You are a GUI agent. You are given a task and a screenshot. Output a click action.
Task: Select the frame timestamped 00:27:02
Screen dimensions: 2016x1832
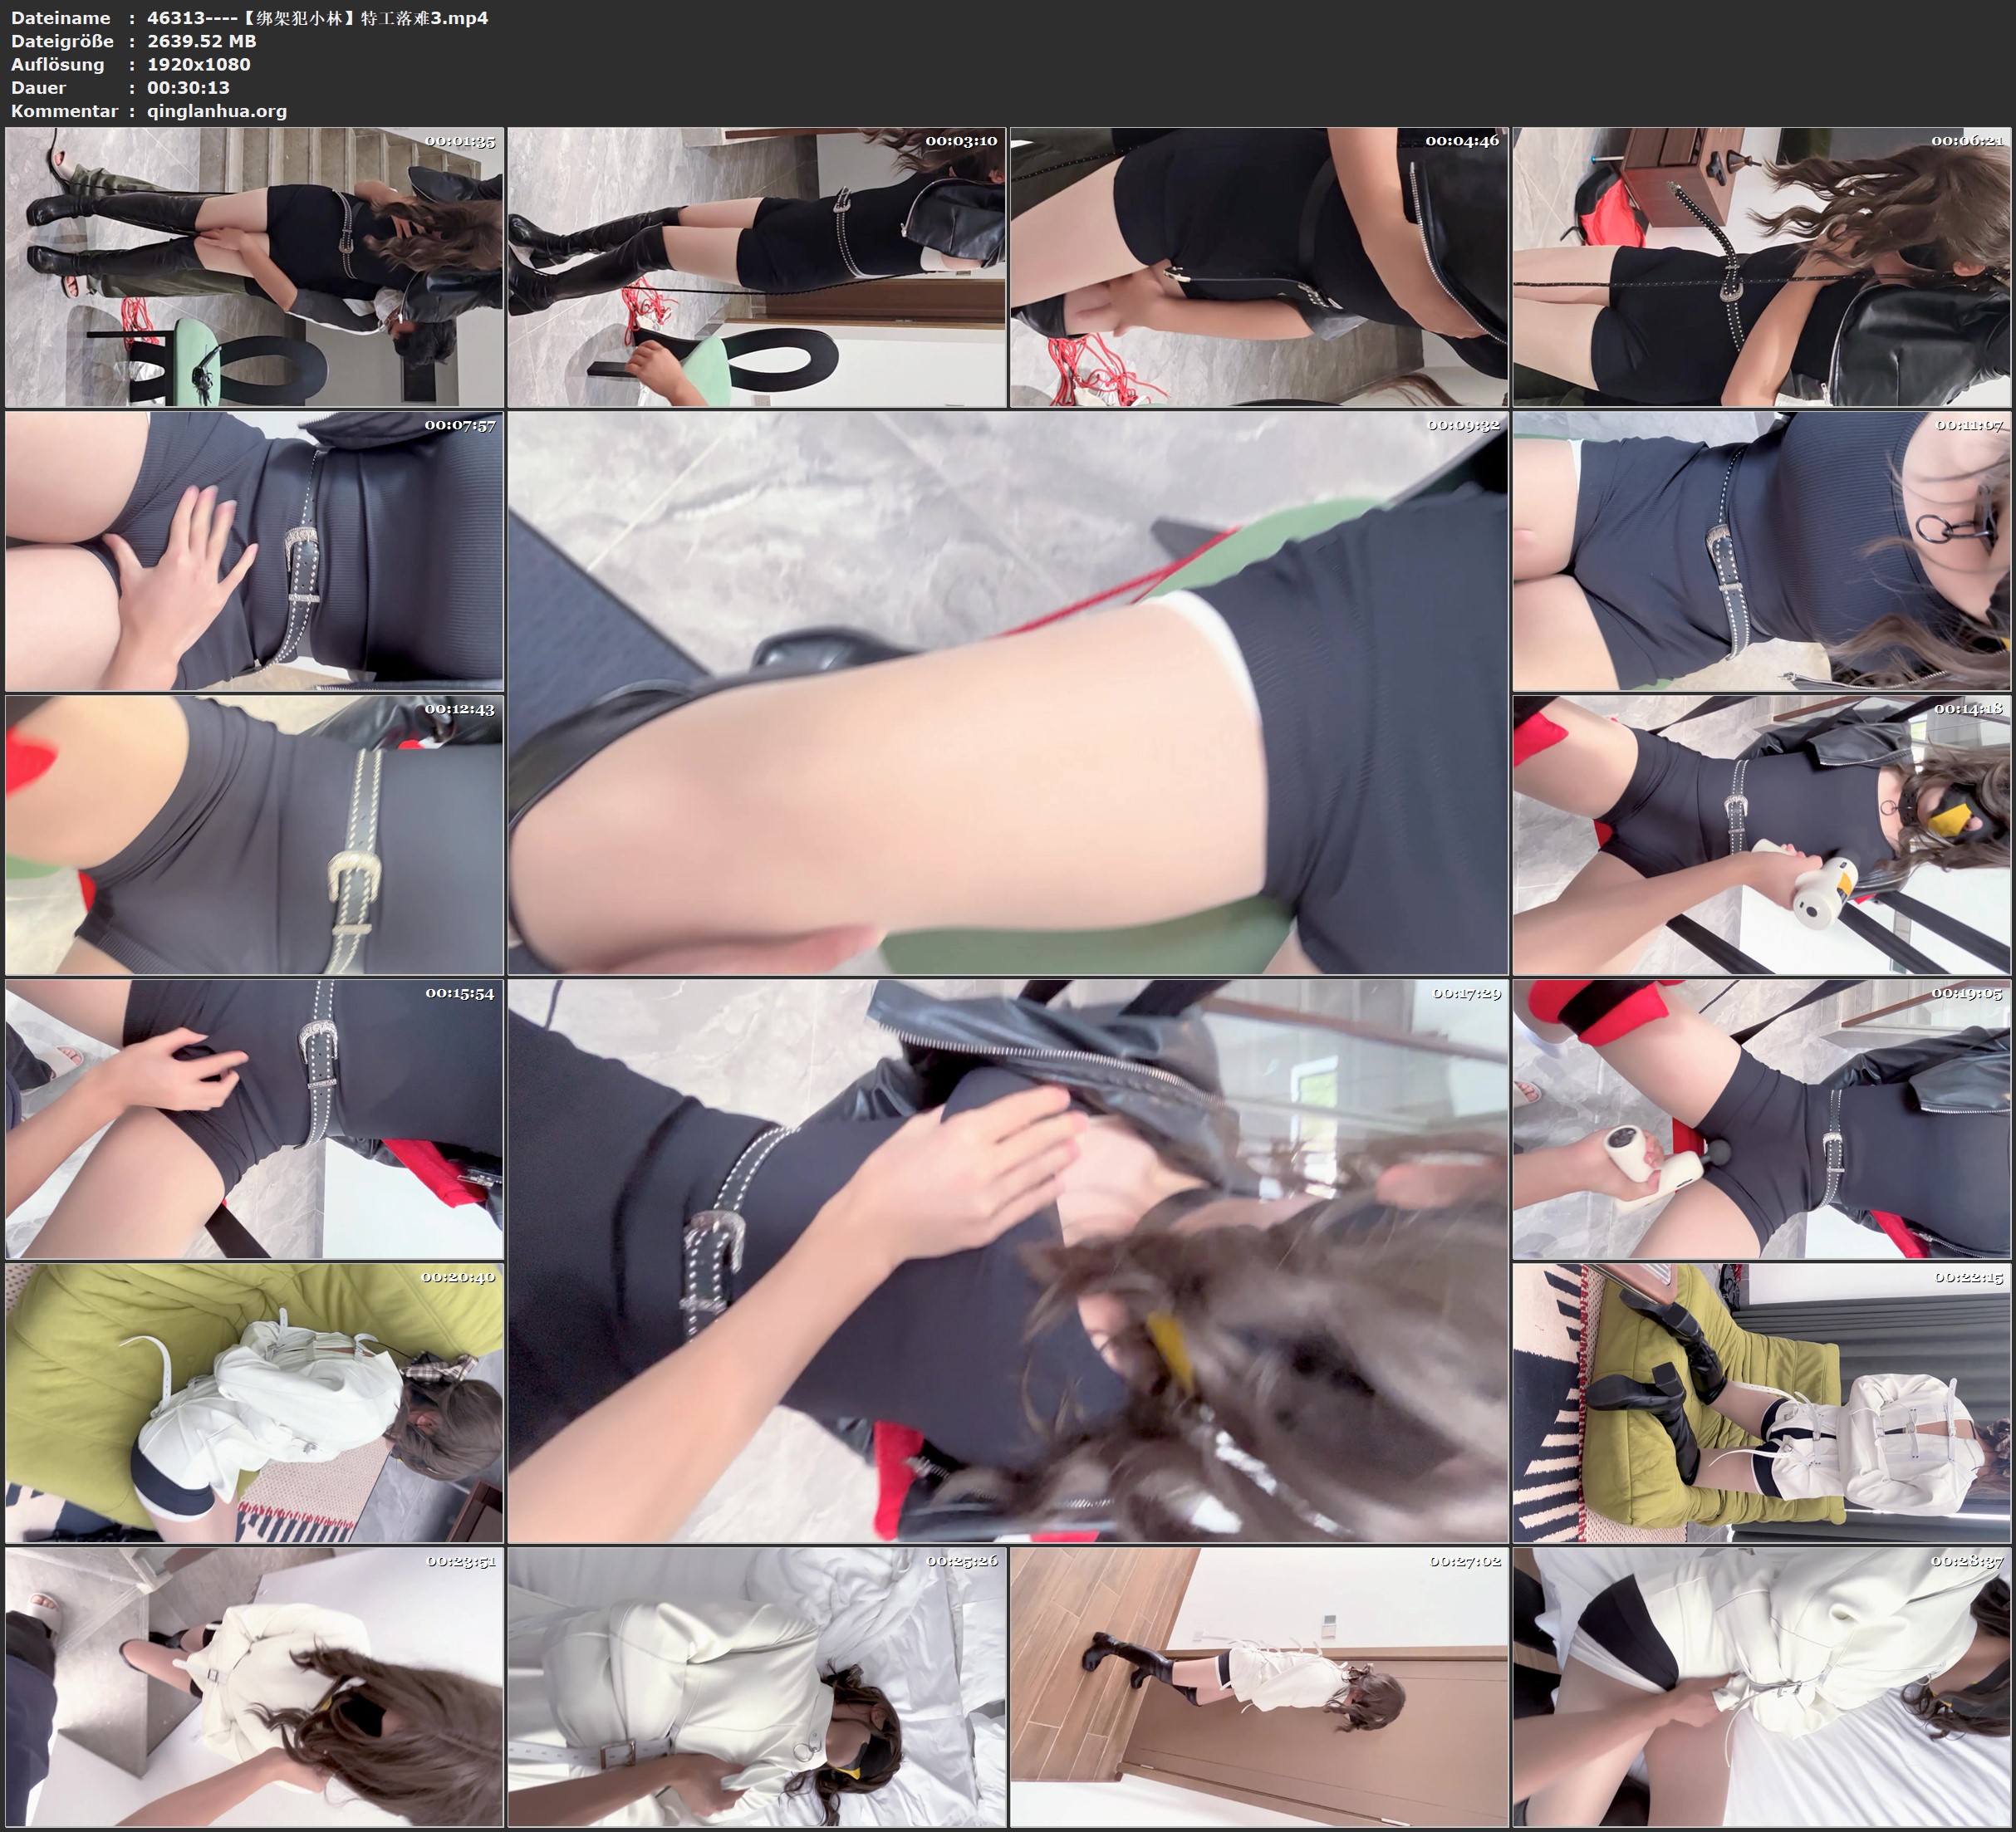coord(1259,1687)
